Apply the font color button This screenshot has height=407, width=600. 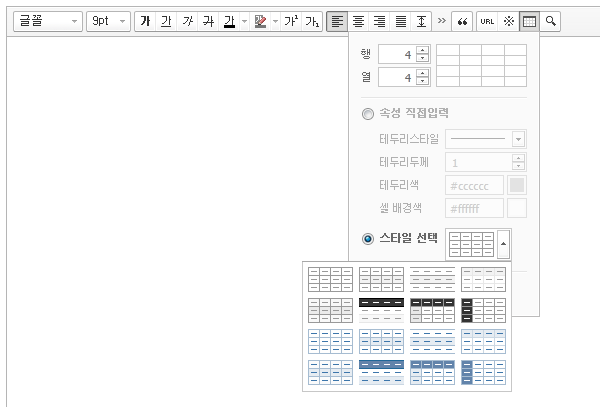click(230, 21)
